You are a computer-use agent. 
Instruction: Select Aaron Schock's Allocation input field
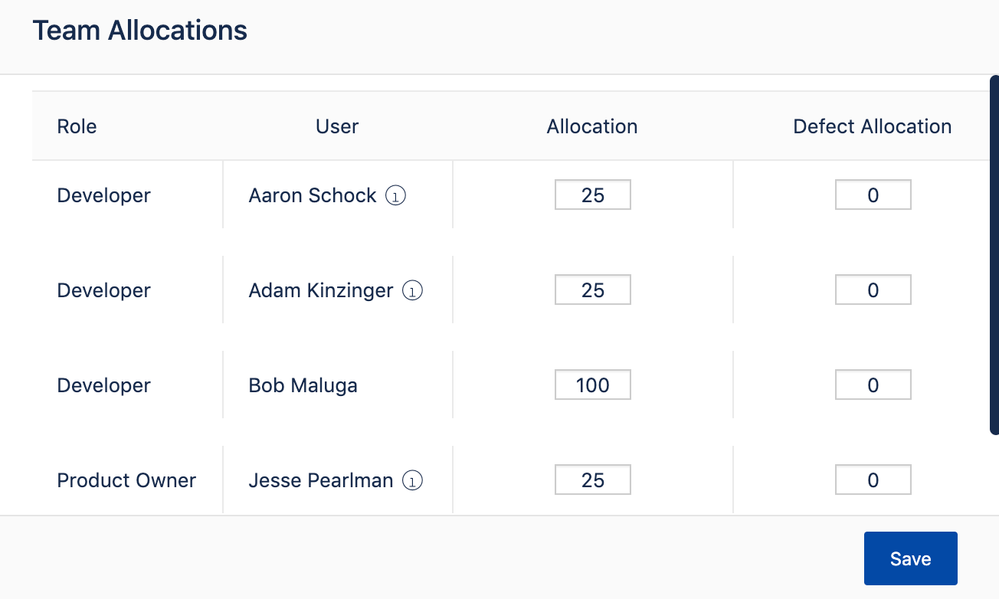pos(592,195)
